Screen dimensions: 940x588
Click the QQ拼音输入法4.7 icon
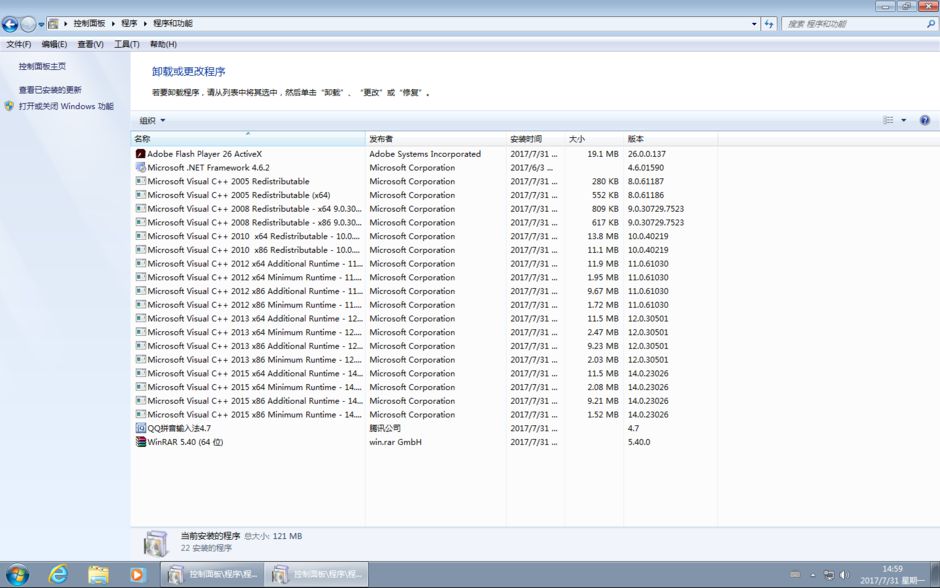click(x=141, y=428)
